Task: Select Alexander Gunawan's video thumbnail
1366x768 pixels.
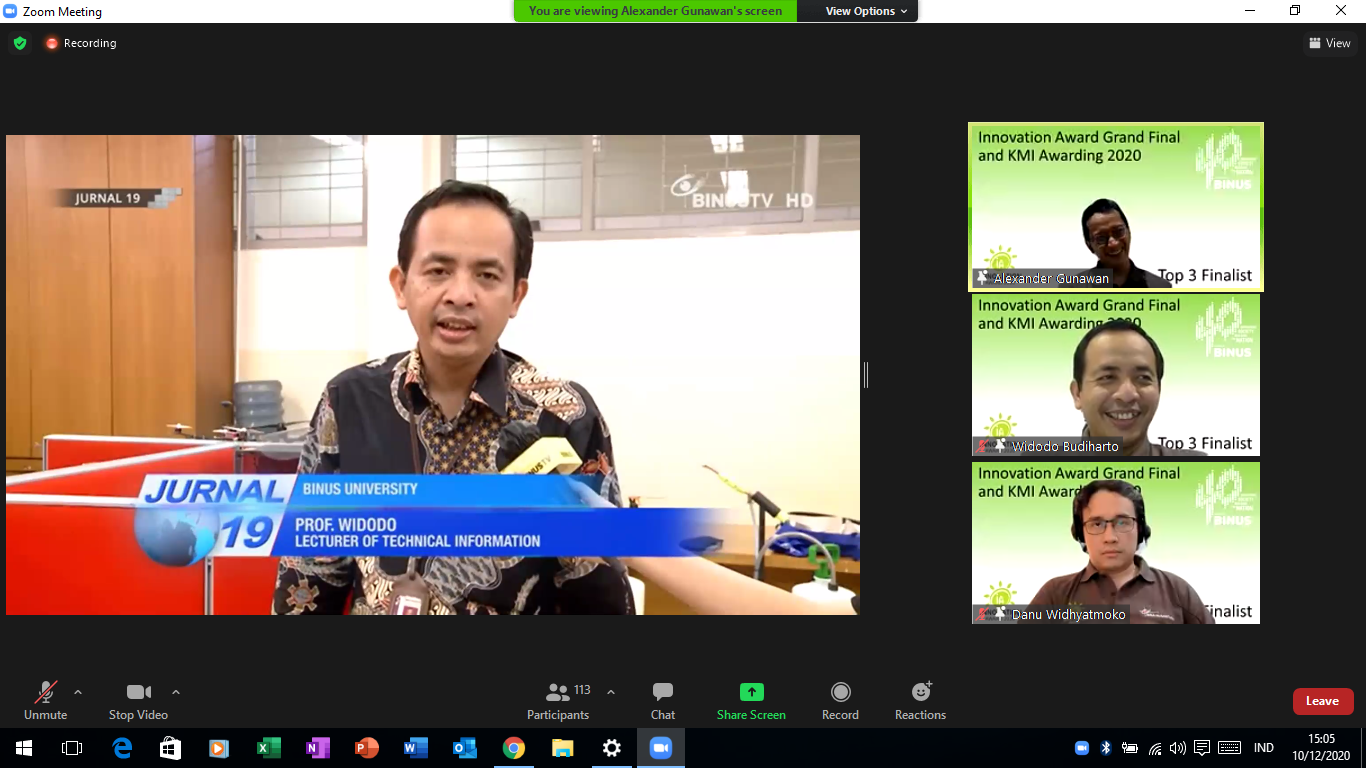Action: [1116, 207]
